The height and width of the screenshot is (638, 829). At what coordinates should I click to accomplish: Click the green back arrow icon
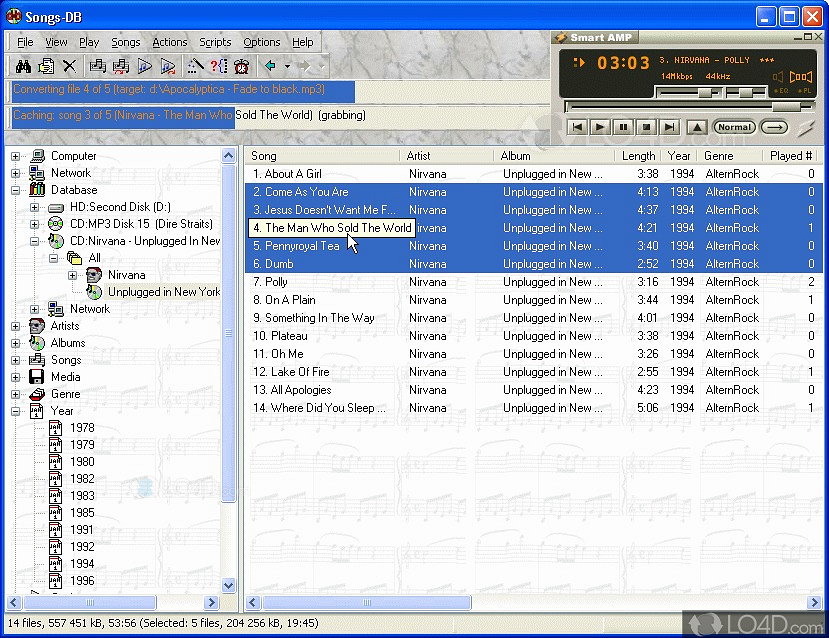tap(269, 67)
